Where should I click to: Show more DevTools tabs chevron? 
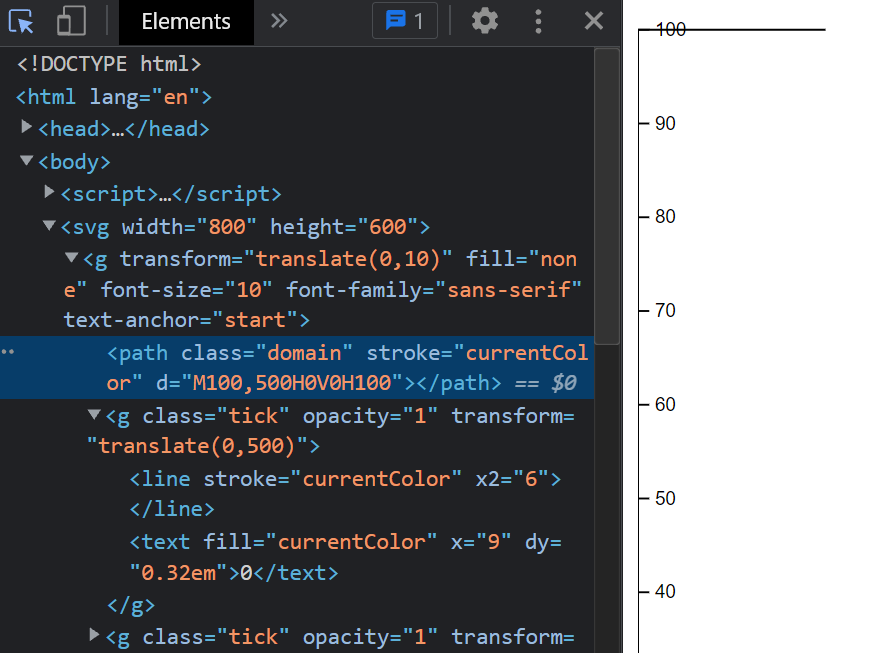[x=280, y=21]
